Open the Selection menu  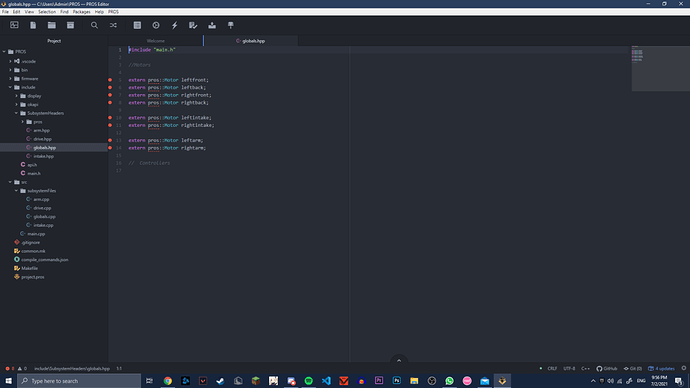(x=47, y=12)
